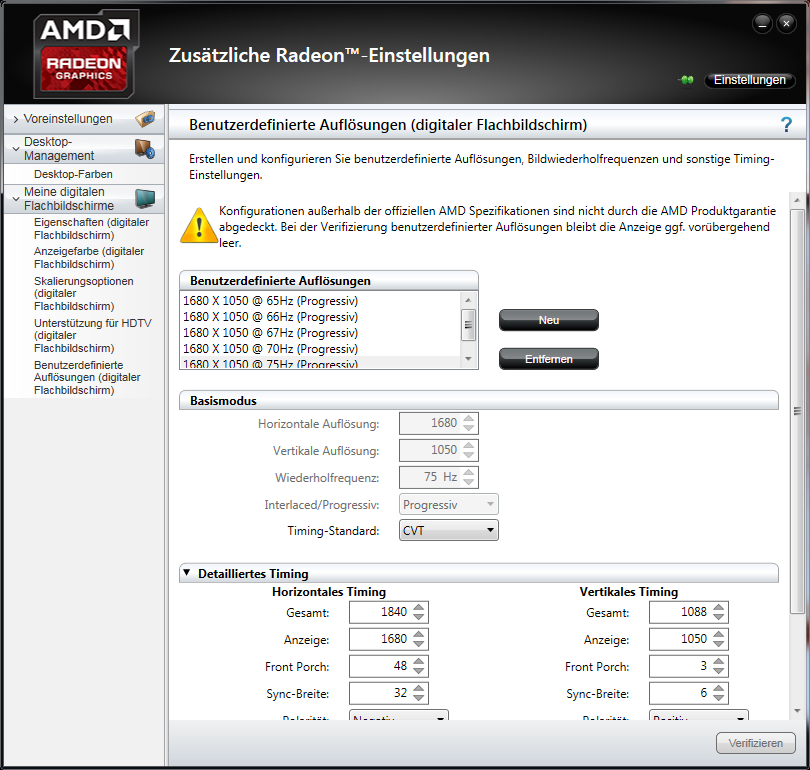
Task: Increase horizontal Front Porch value 48
Action: tap(418, 661)
